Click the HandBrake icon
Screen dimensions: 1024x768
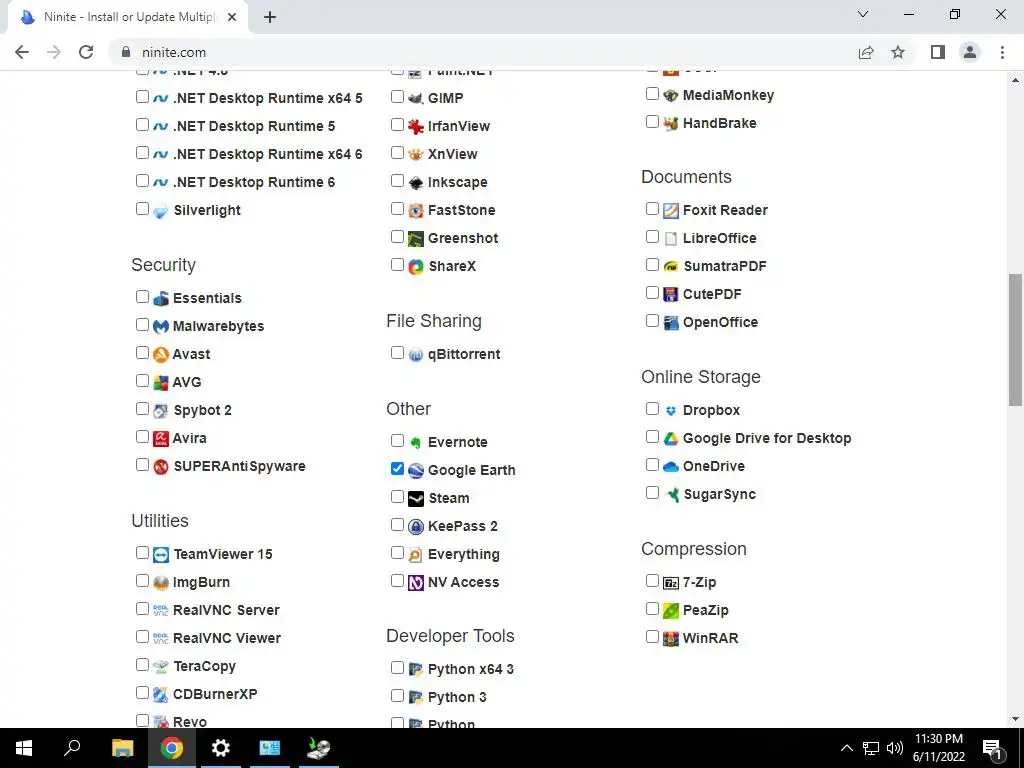[671, 123]
